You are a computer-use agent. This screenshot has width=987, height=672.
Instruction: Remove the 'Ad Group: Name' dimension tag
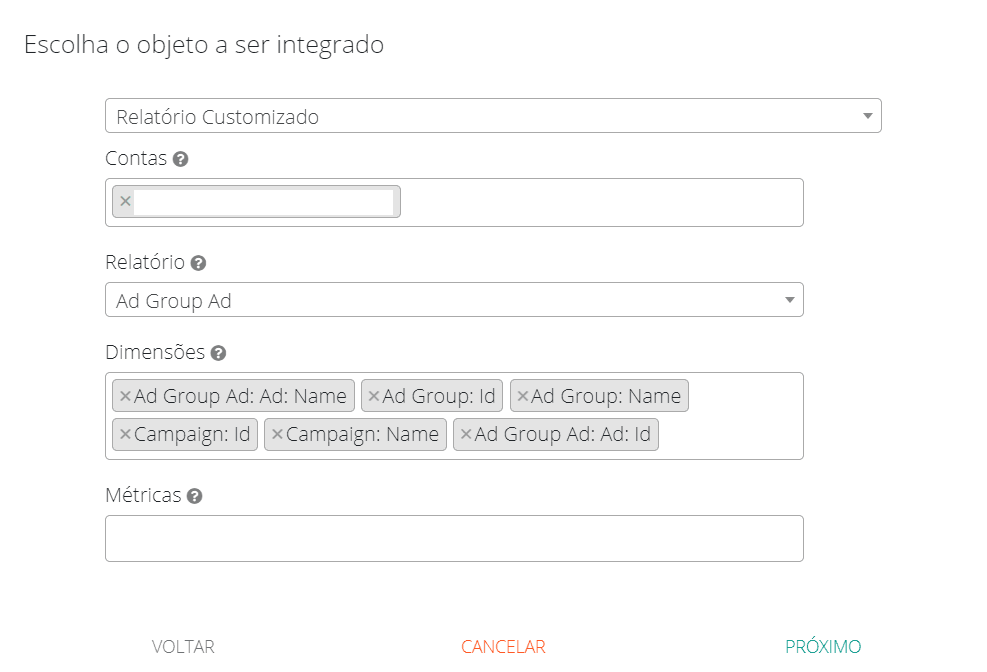point(522,396)
